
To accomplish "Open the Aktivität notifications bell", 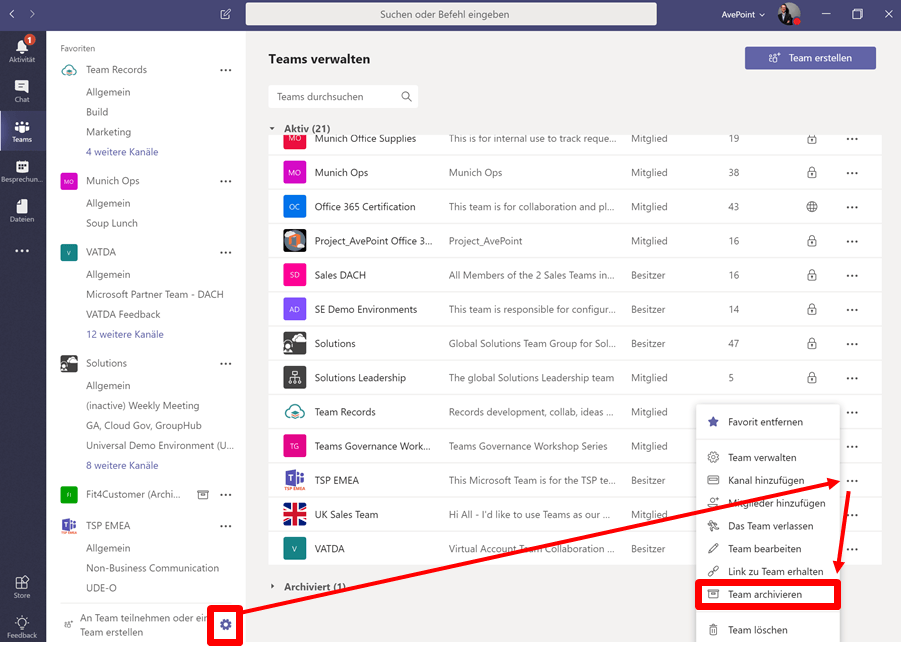I will (22, 49).
